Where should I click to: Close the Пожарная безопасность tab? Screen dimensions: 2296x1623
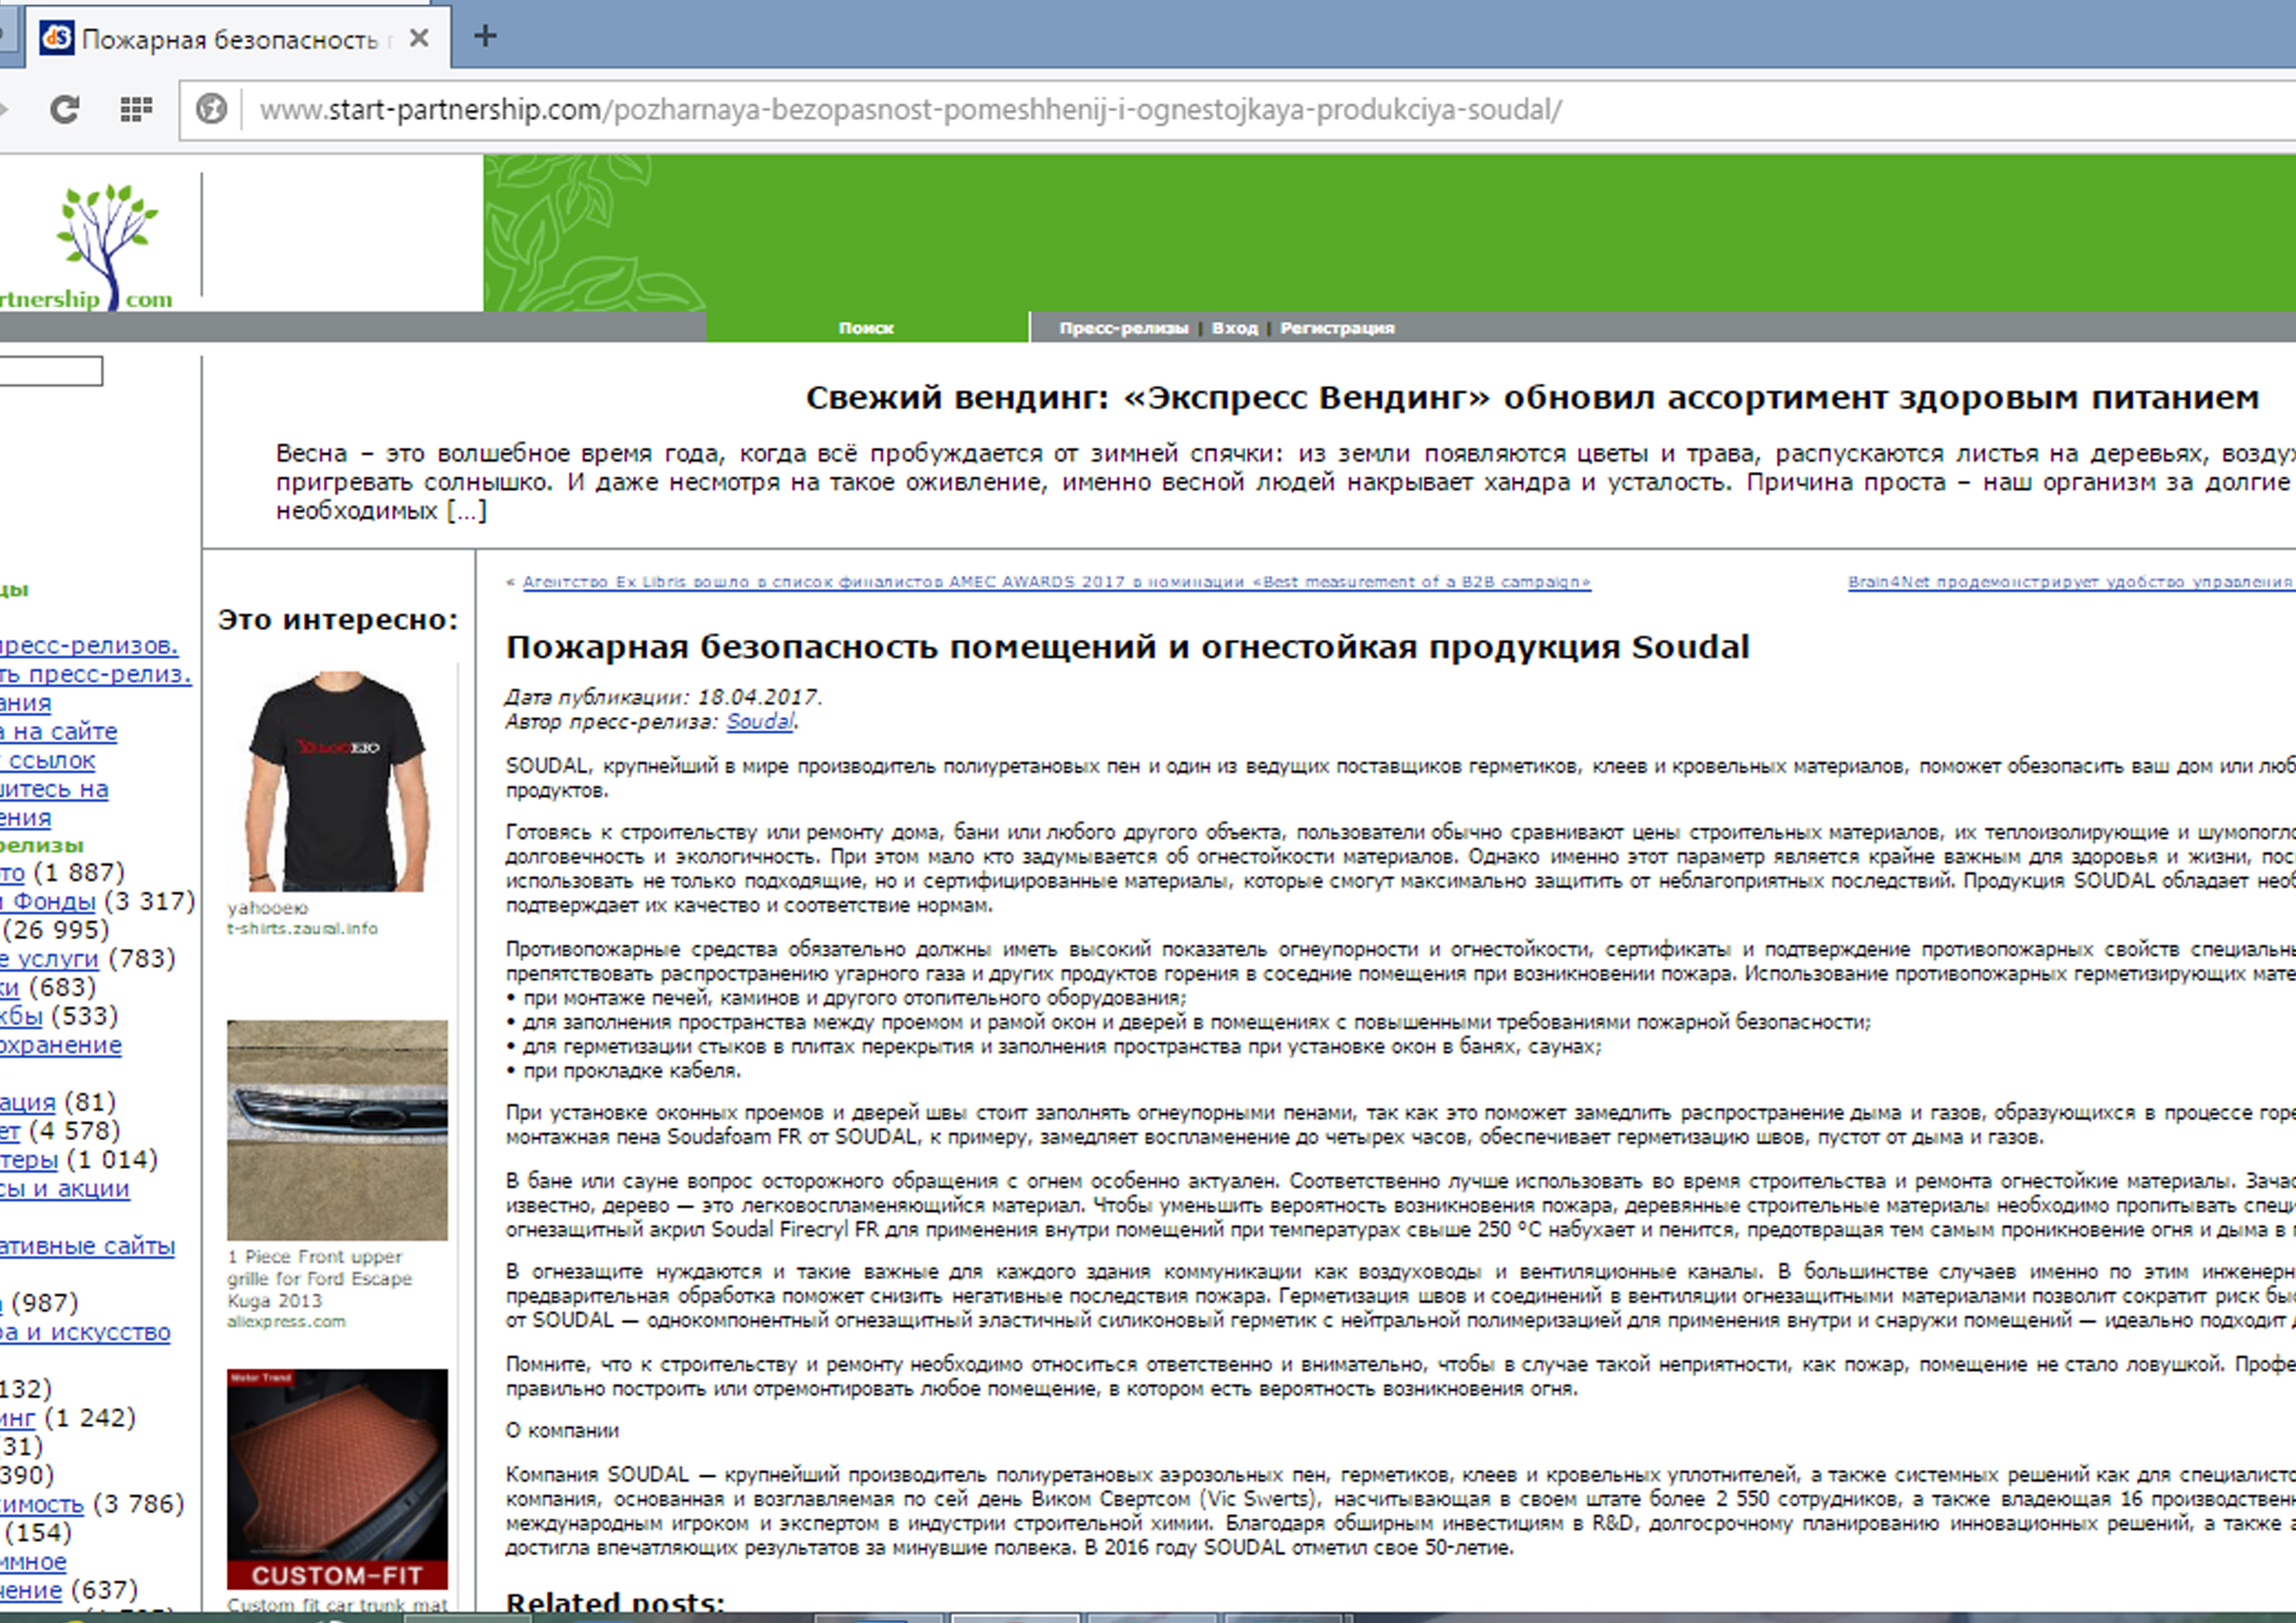[419, 38]
